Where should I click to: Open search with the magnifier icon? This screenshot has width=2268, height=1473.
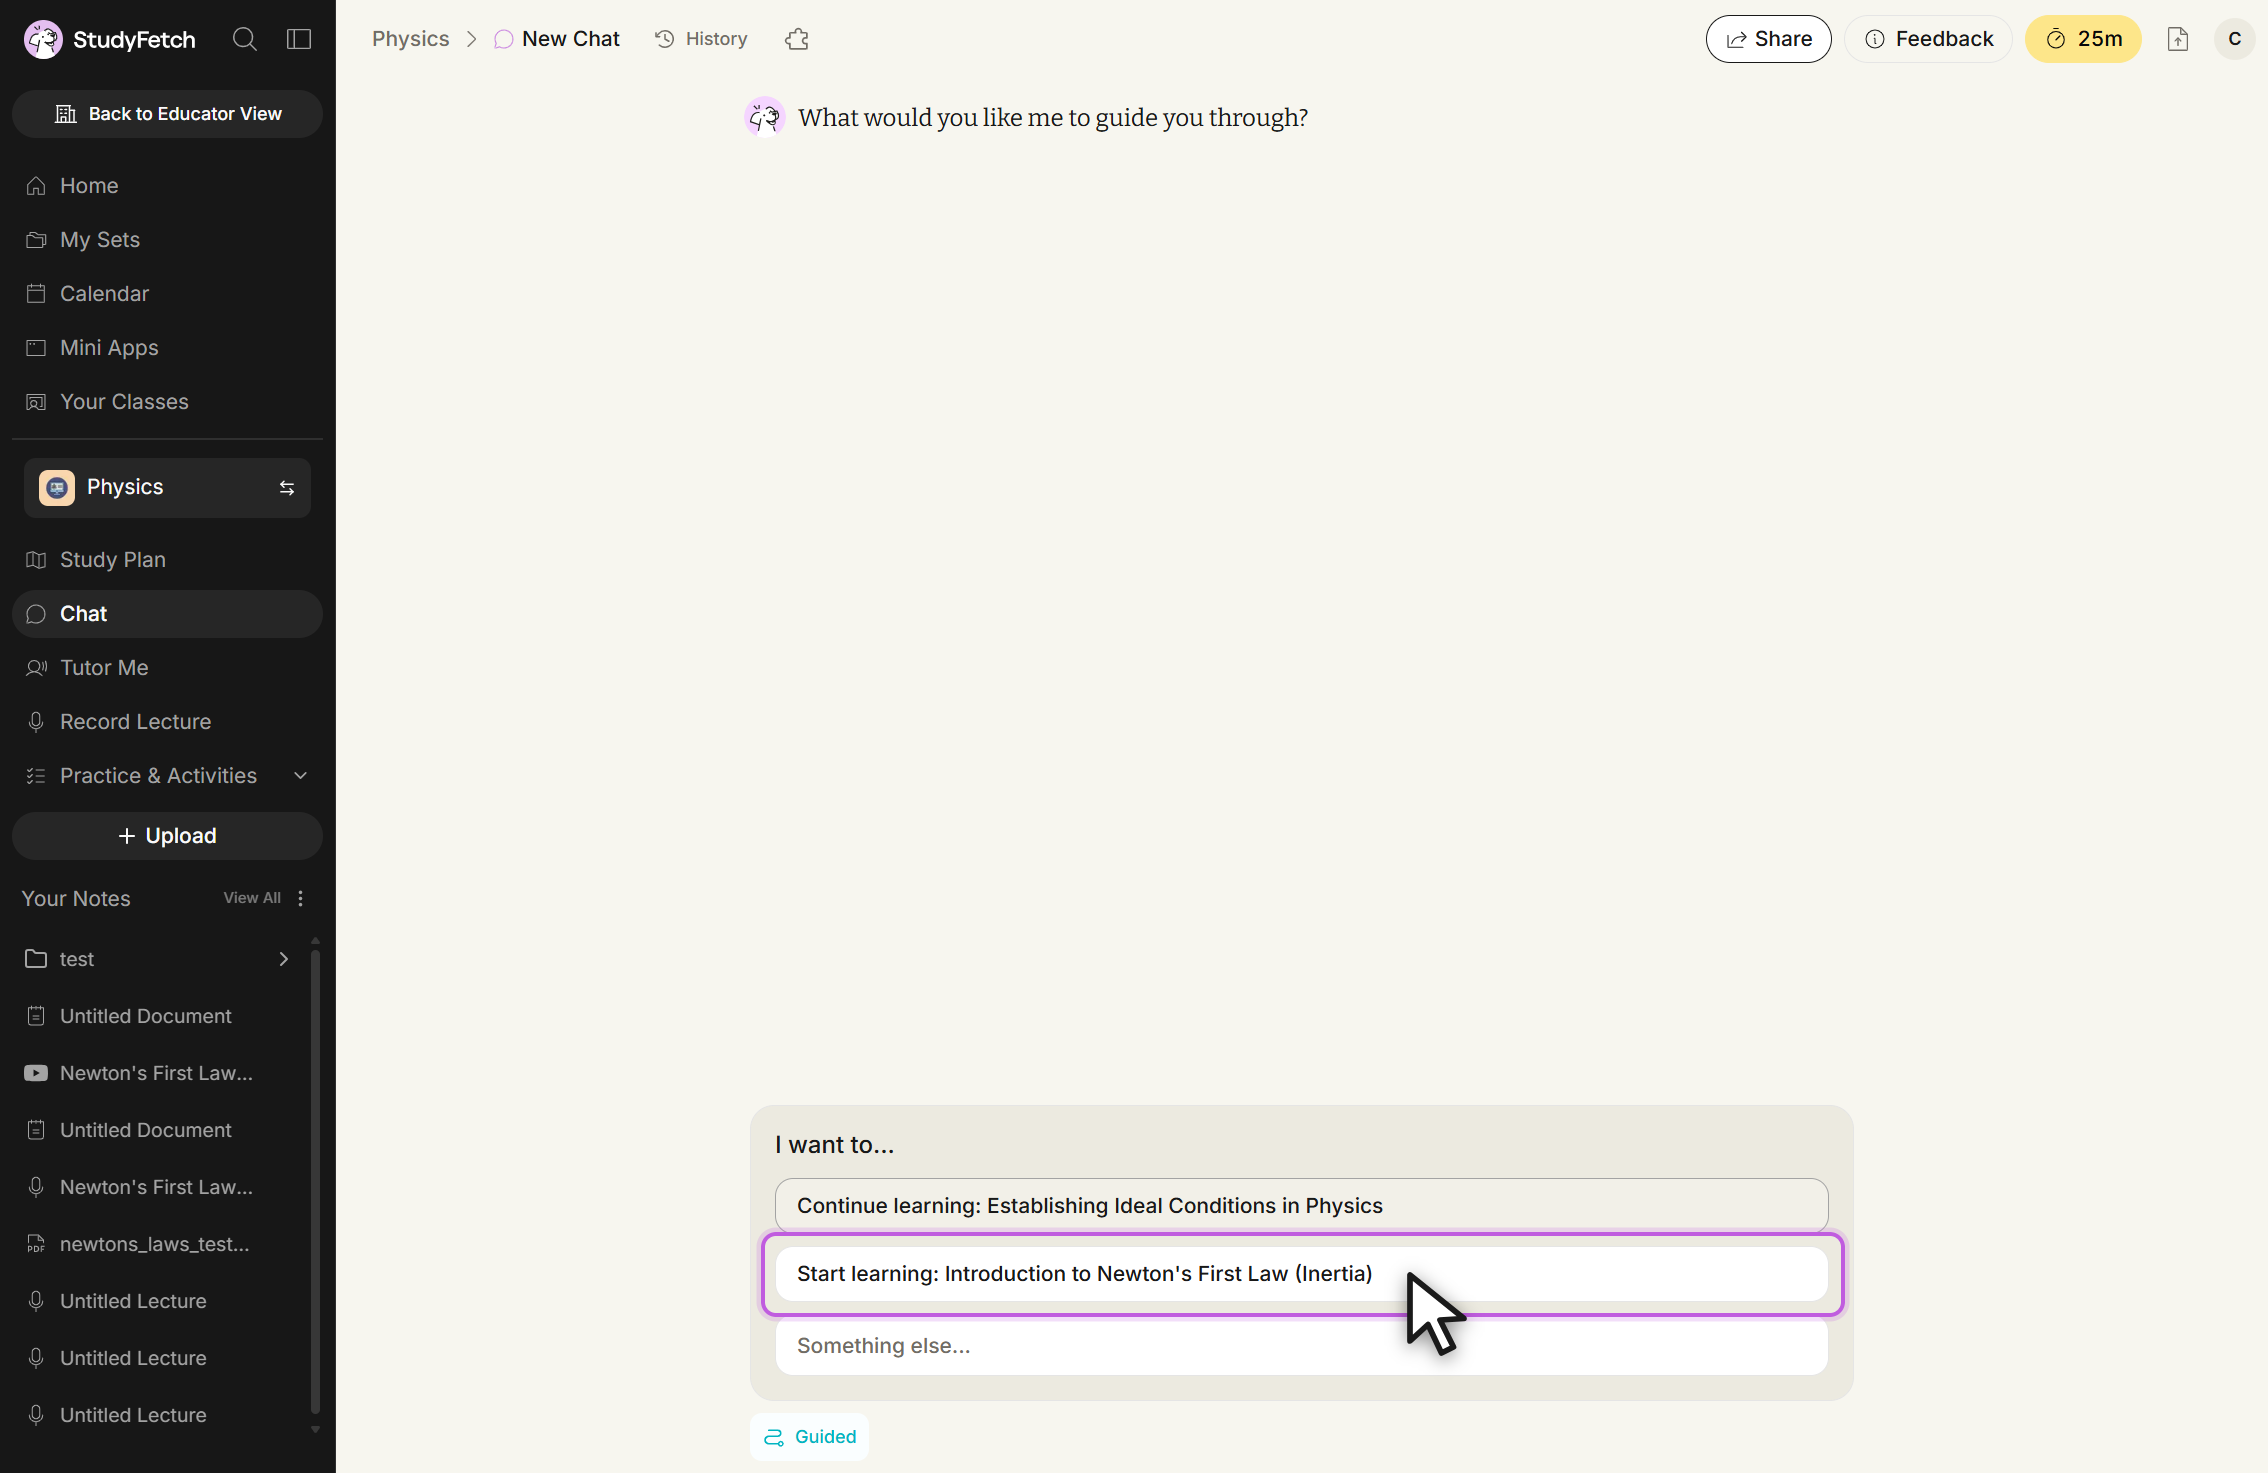[245, 39]
